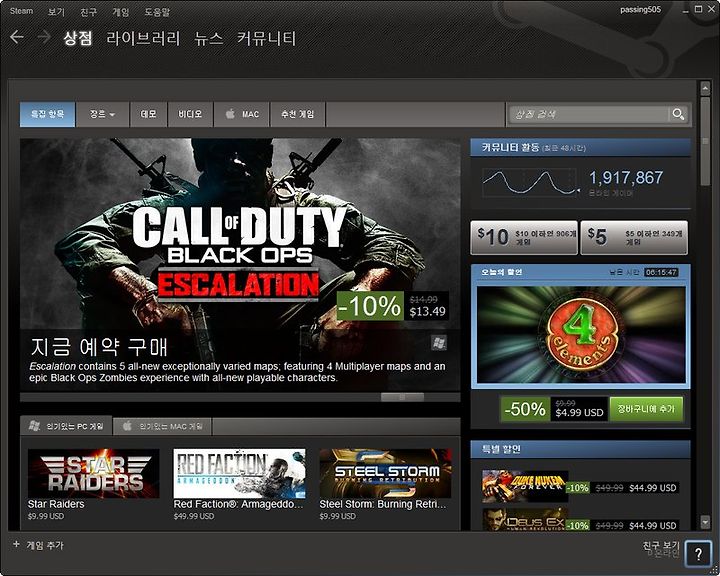The width and height of the screenshot is (720, 576).
Task: Go back with the left arrow
Action: pos(17,37)
